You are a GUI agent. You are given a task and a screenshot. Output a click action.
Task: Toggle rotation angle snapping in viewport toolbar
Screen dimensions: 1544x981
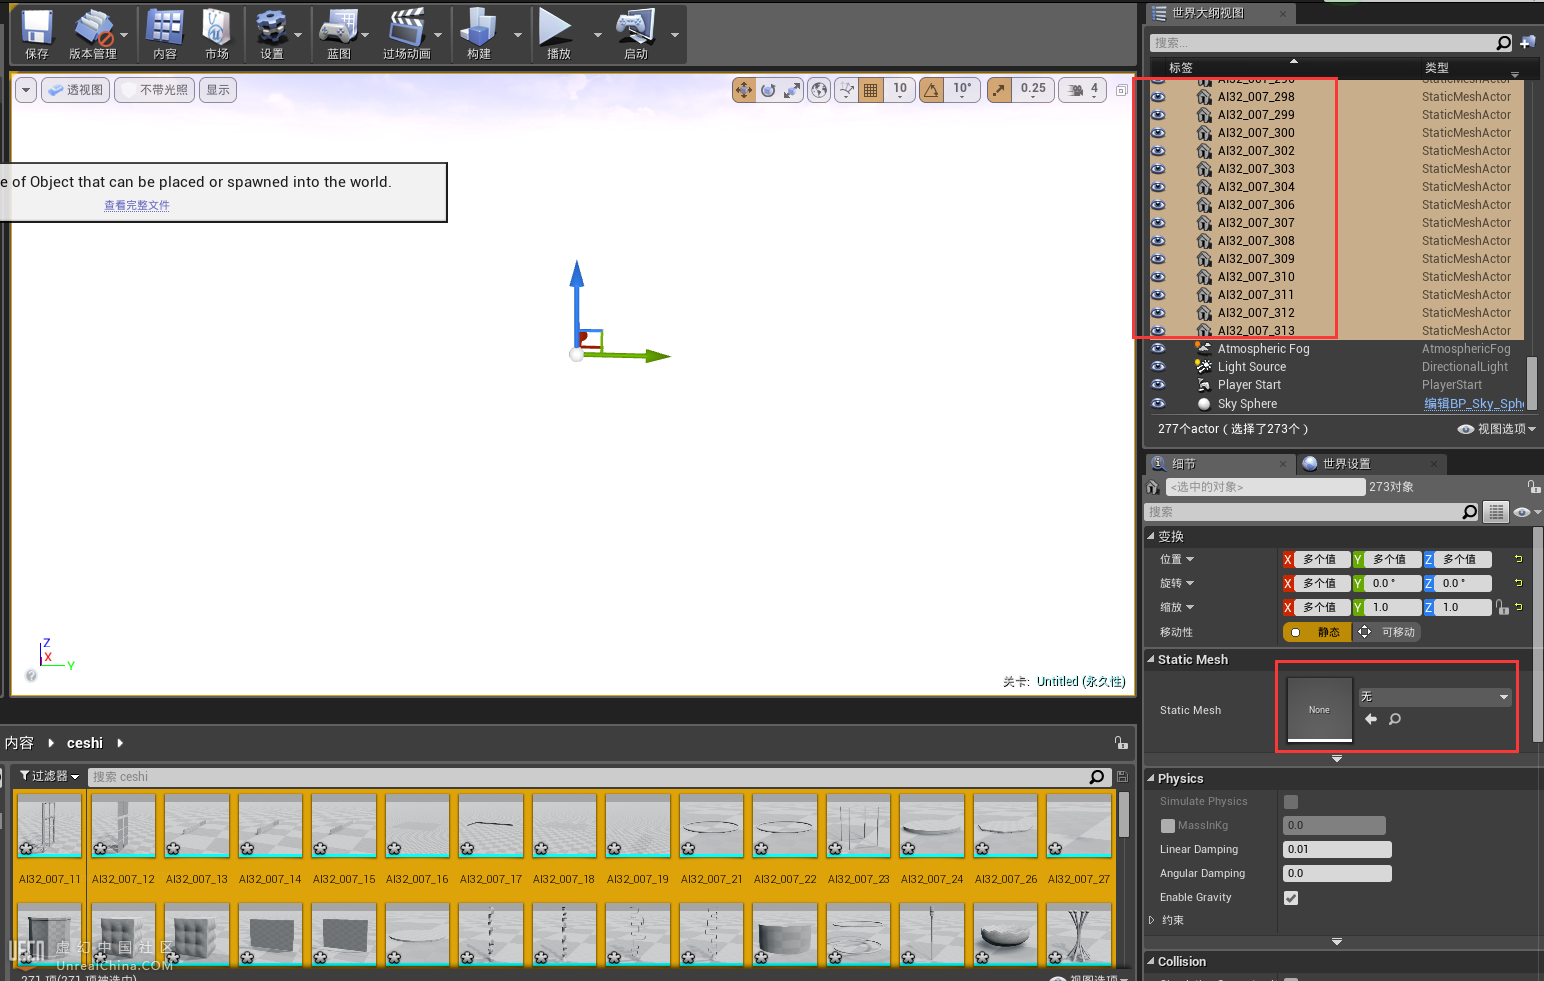931,90
